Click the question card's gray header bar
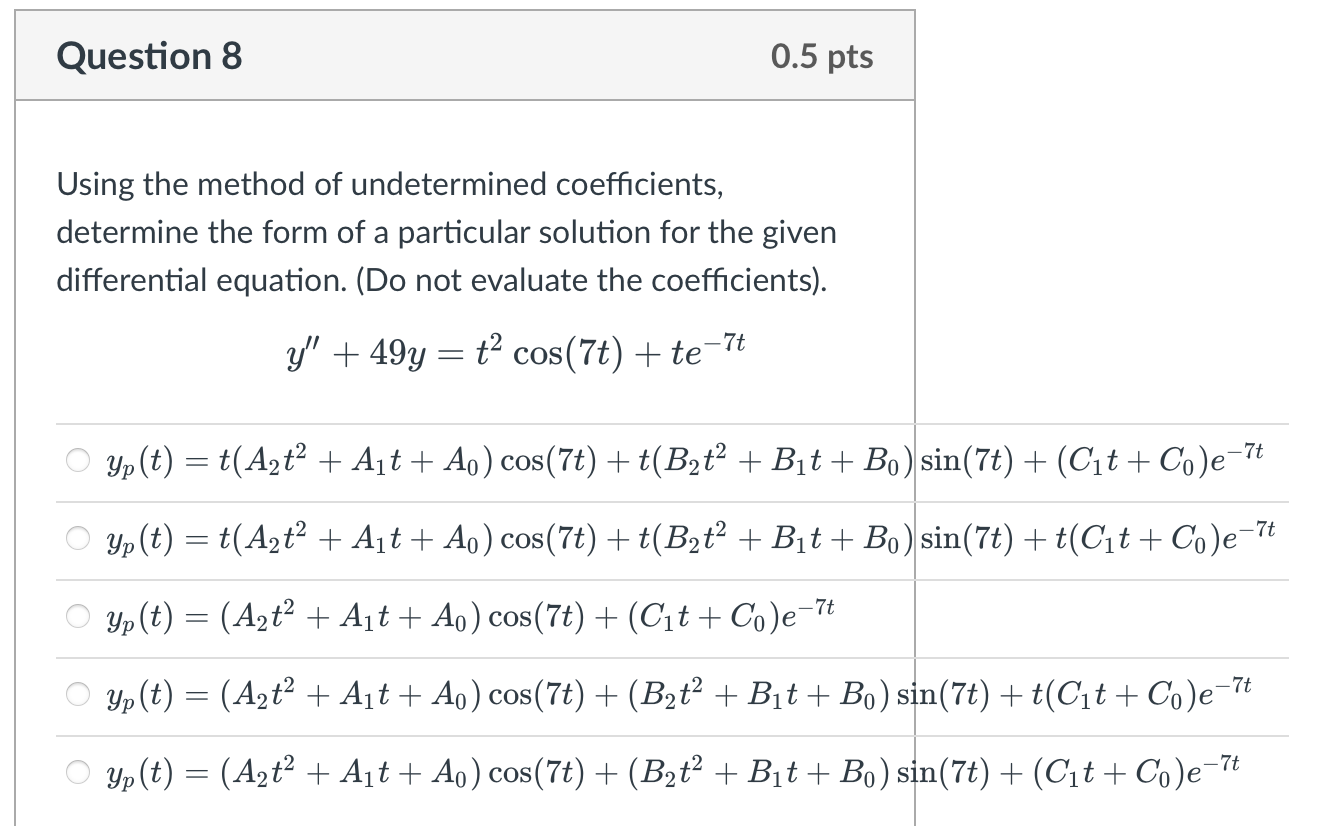The image size is (1334, 826). [x=466, y=56]
